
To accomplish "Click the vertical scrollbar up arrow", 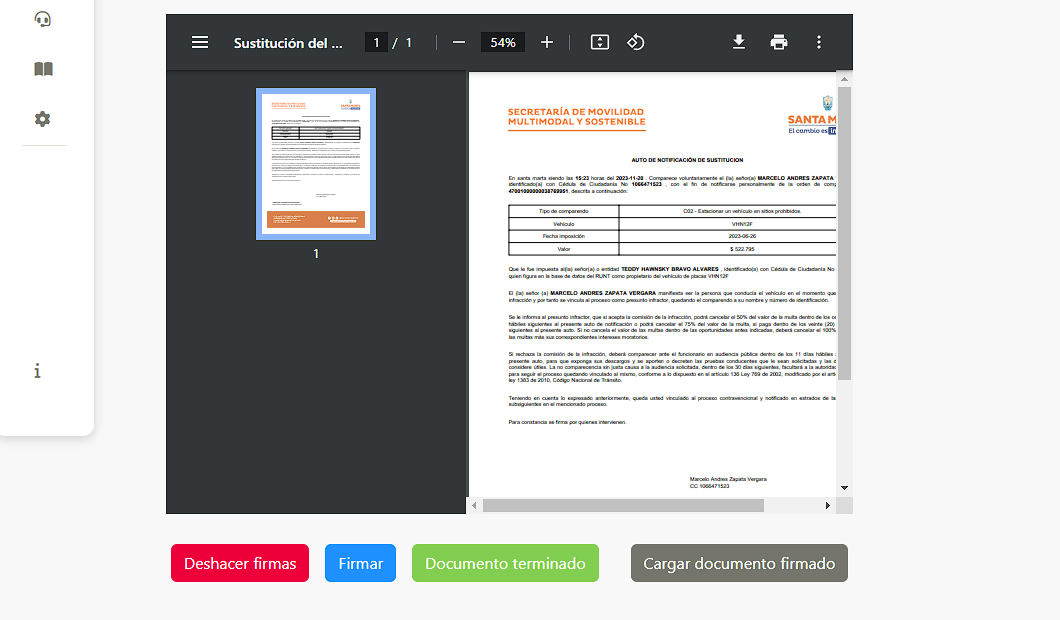I will coord(844,79).
